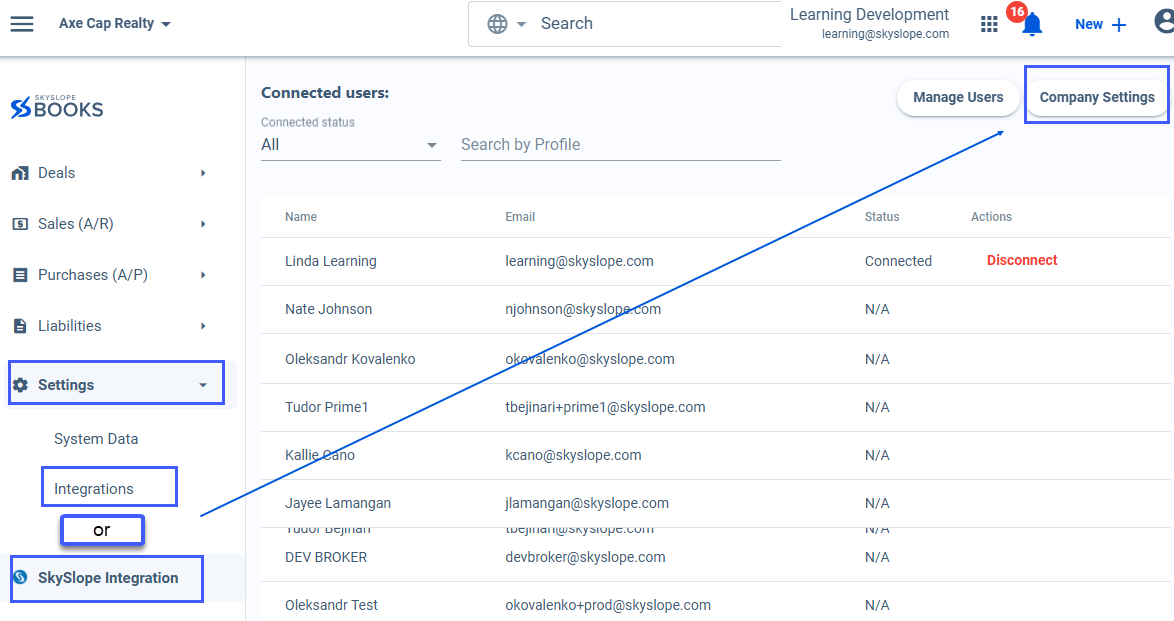Select Integrations under Settings
The height and width of the screenshot is (621, 1174).
point(94,488)
